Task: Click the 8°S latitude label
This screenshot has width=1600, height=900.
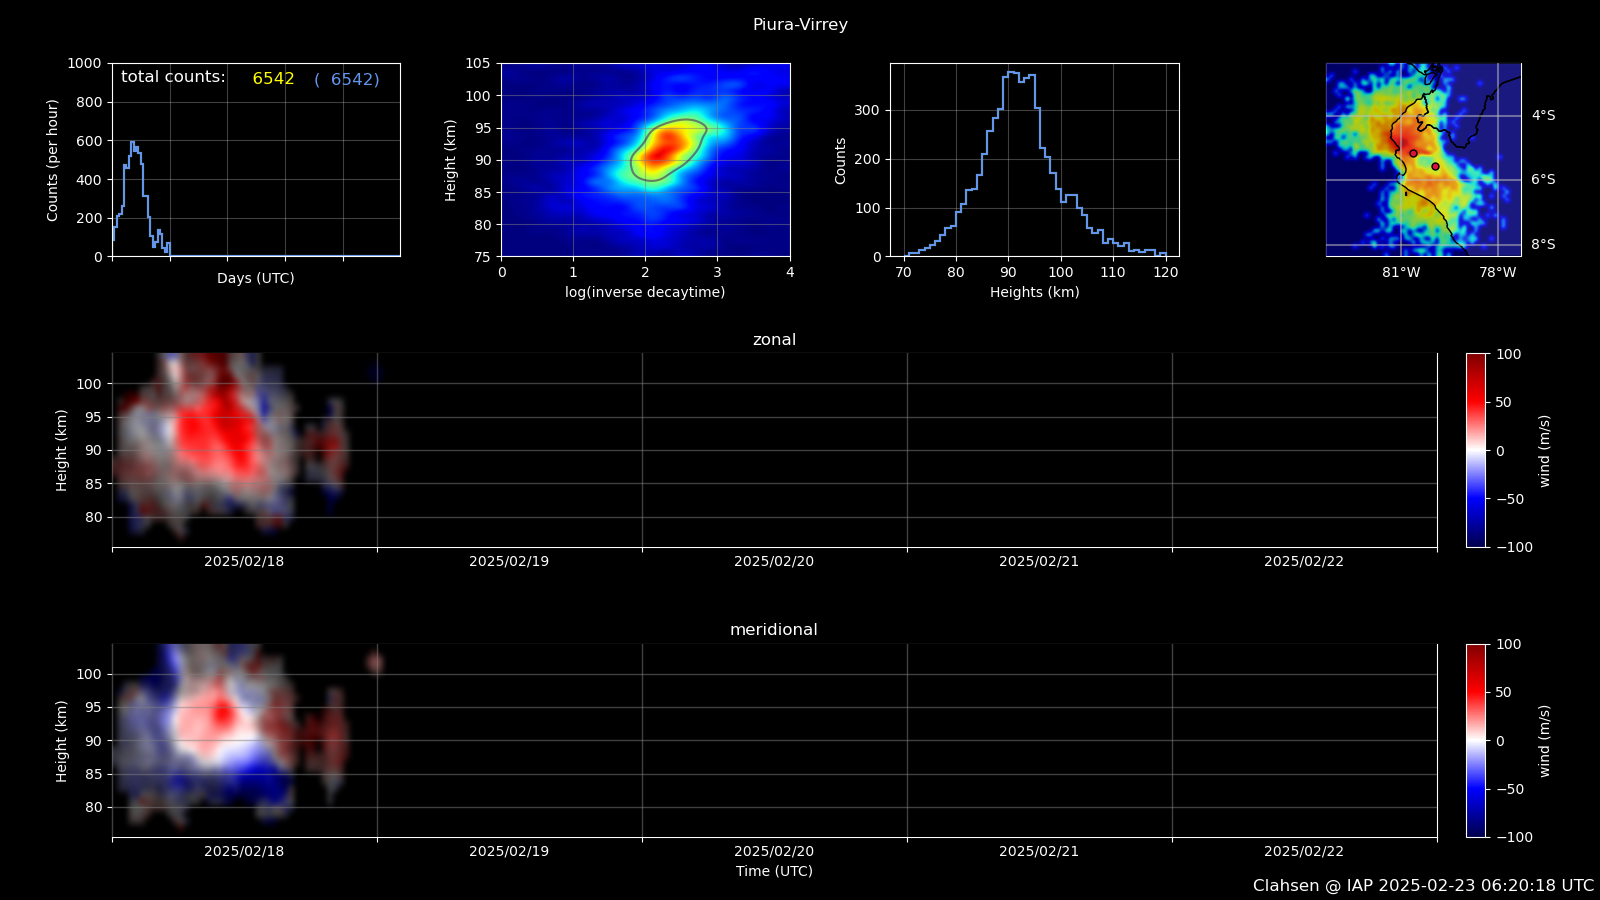Action: [1543, 245]
